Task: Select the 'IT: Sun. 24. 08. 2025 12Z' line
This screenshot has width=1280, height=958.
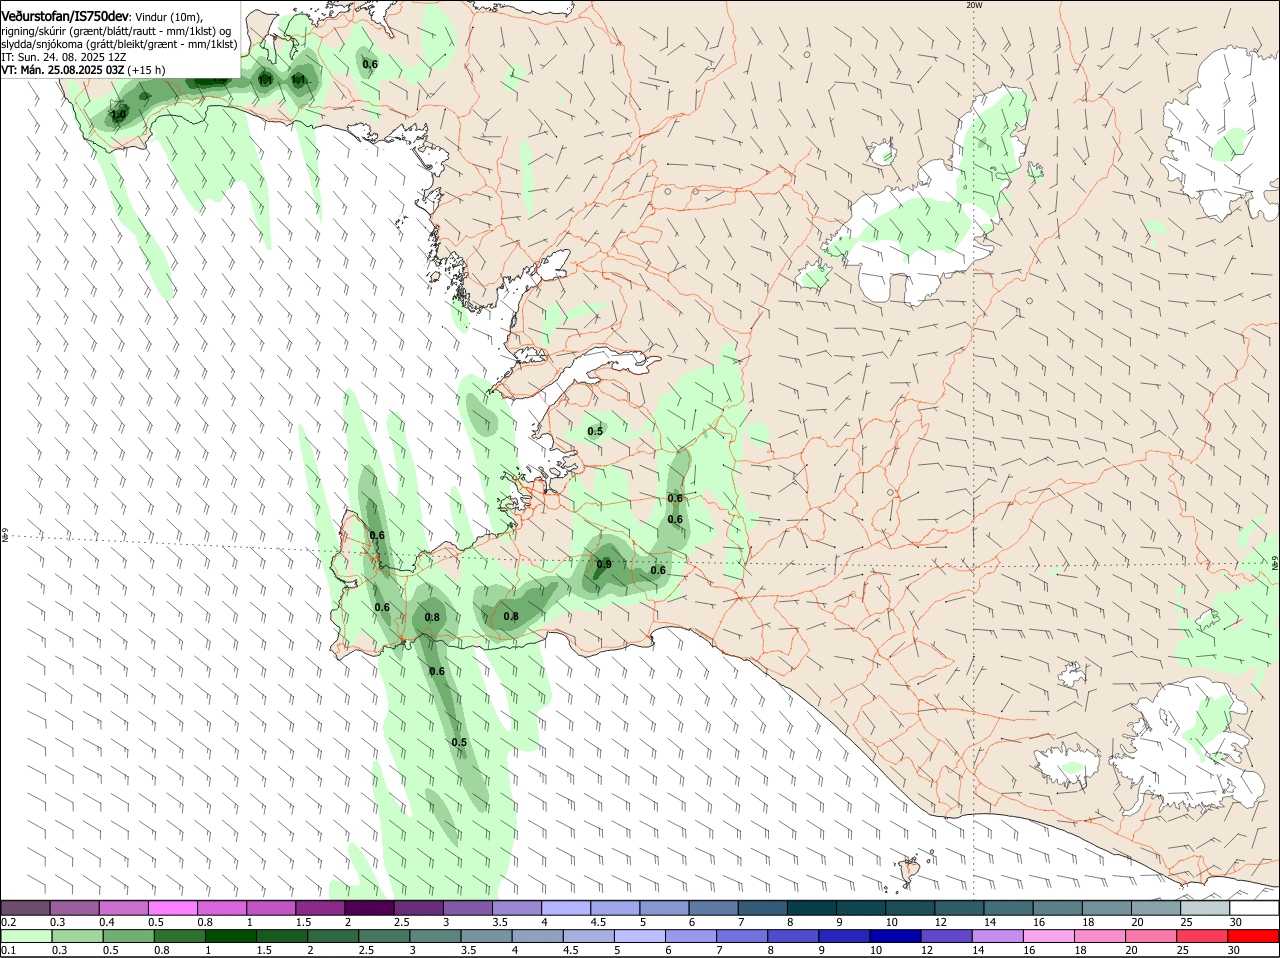Action: 63,57
